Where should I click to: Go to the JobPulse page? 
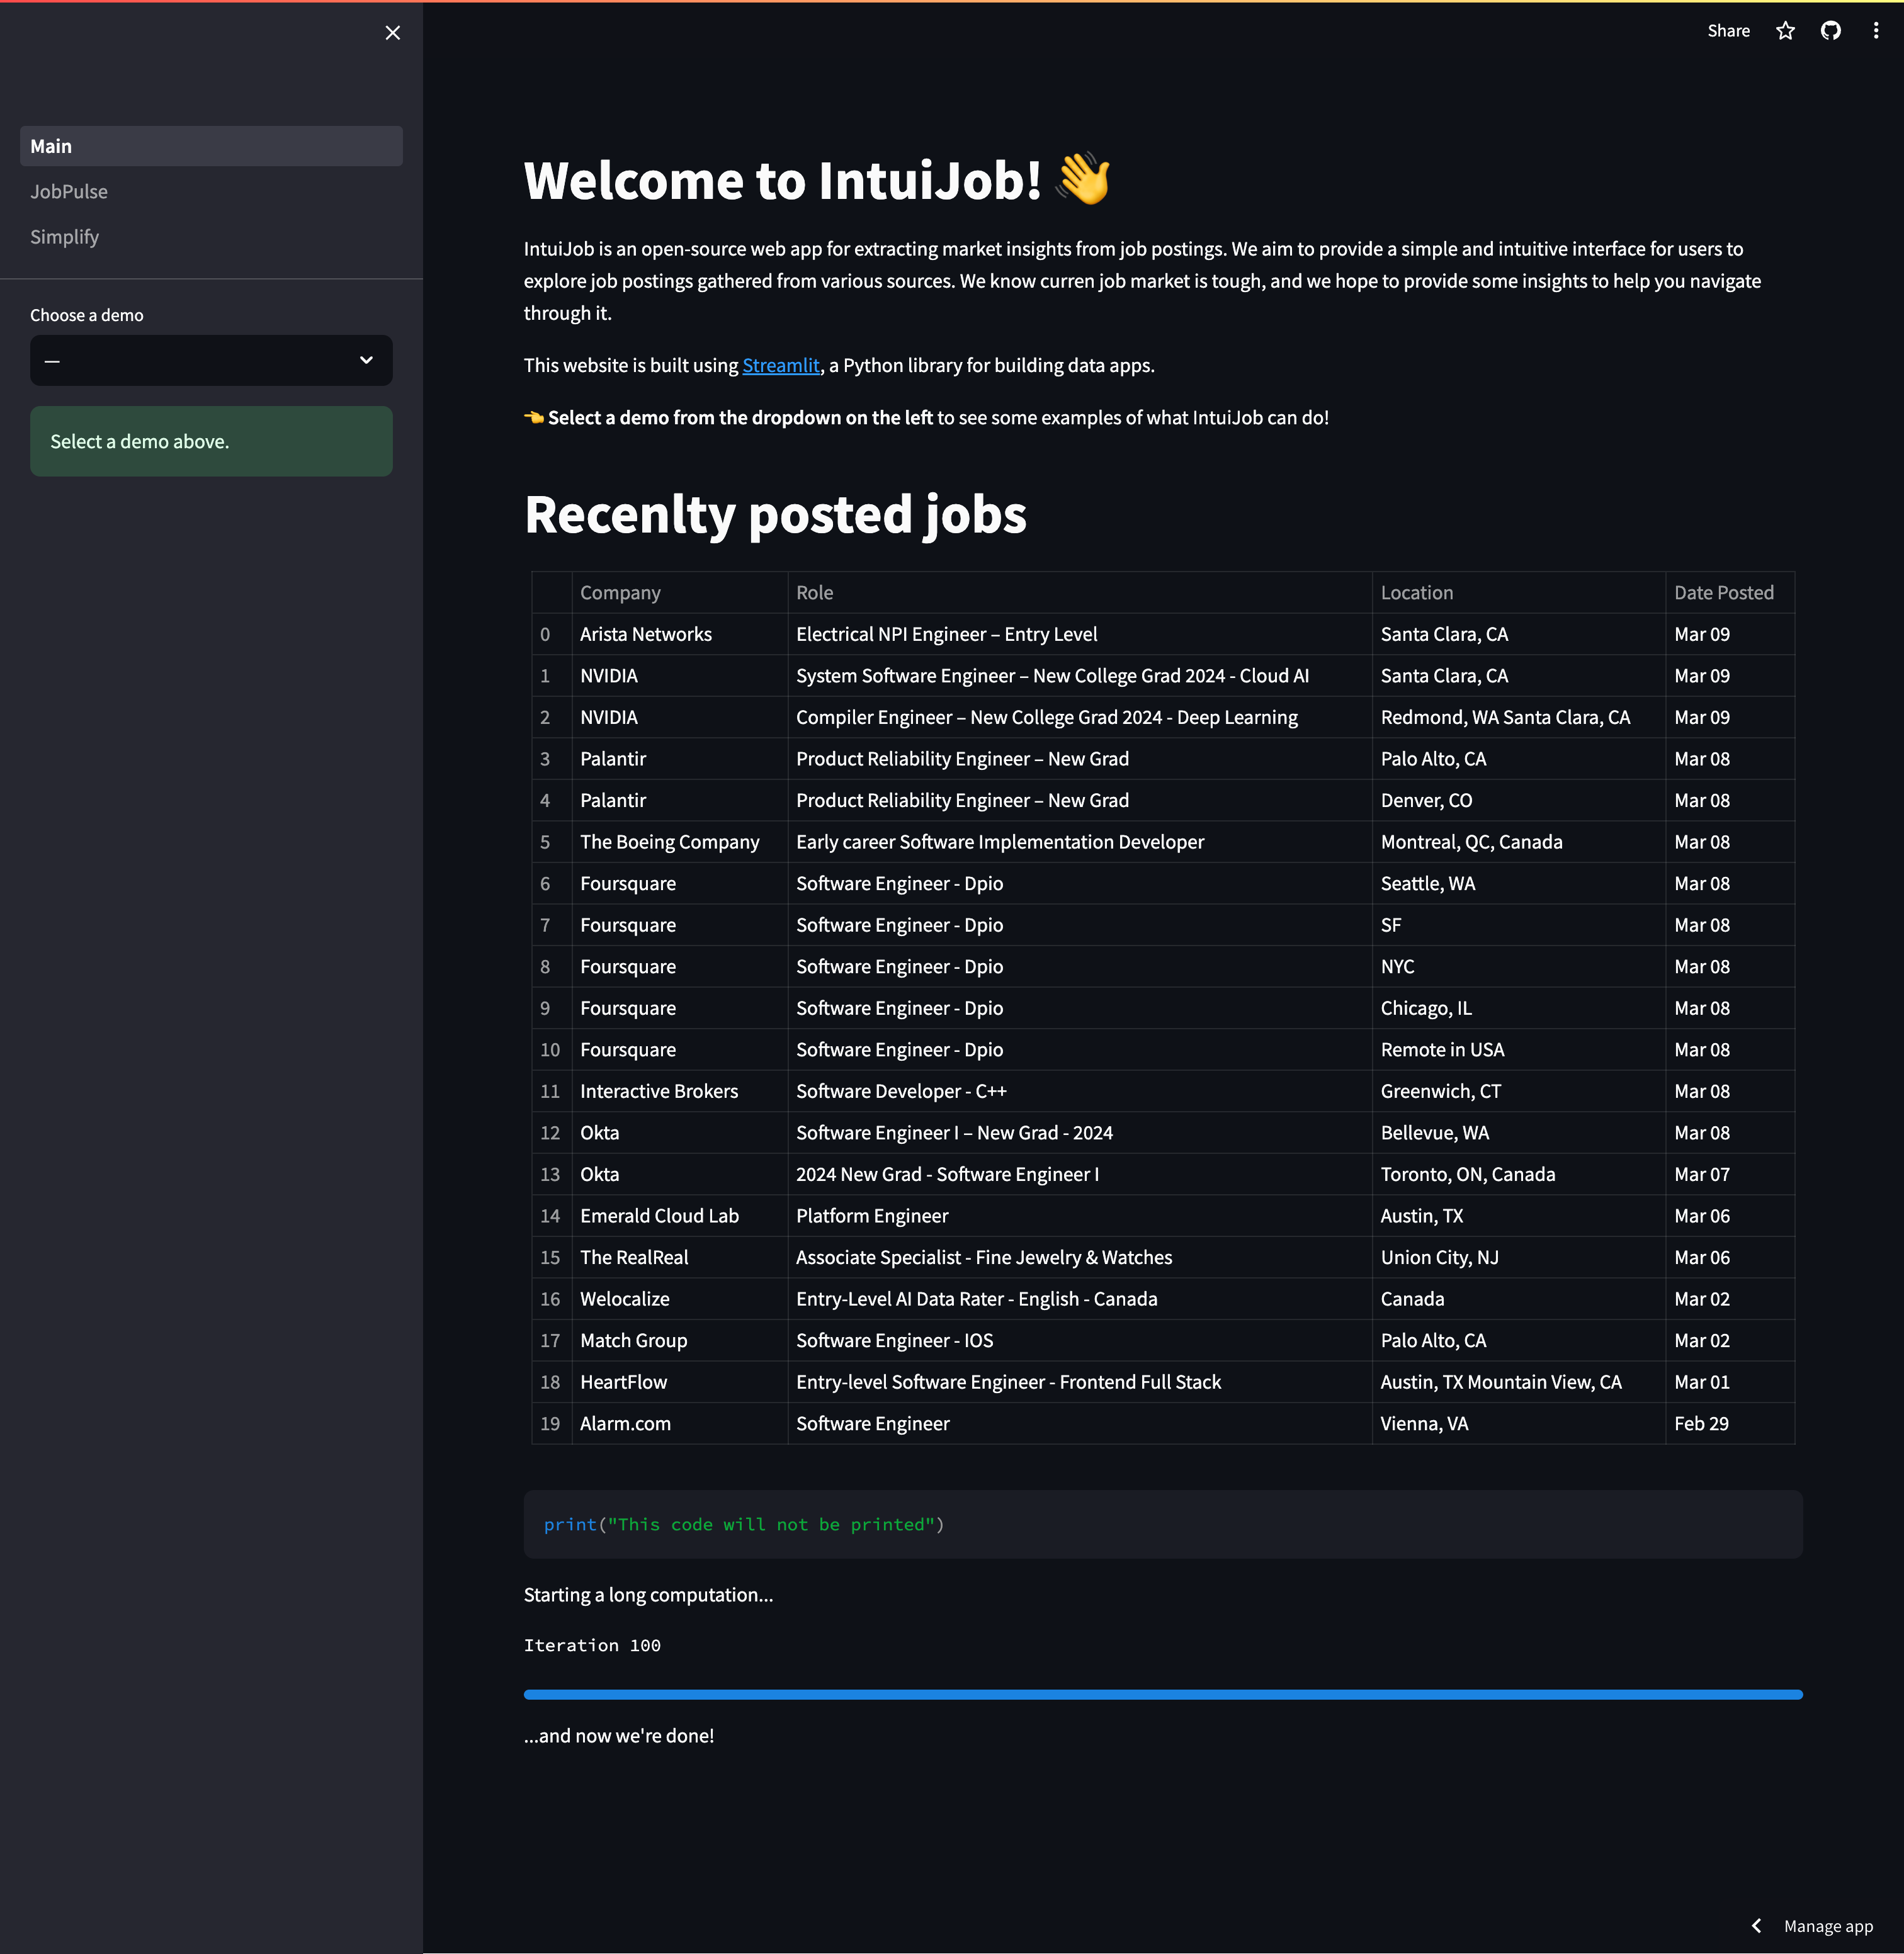69,191
